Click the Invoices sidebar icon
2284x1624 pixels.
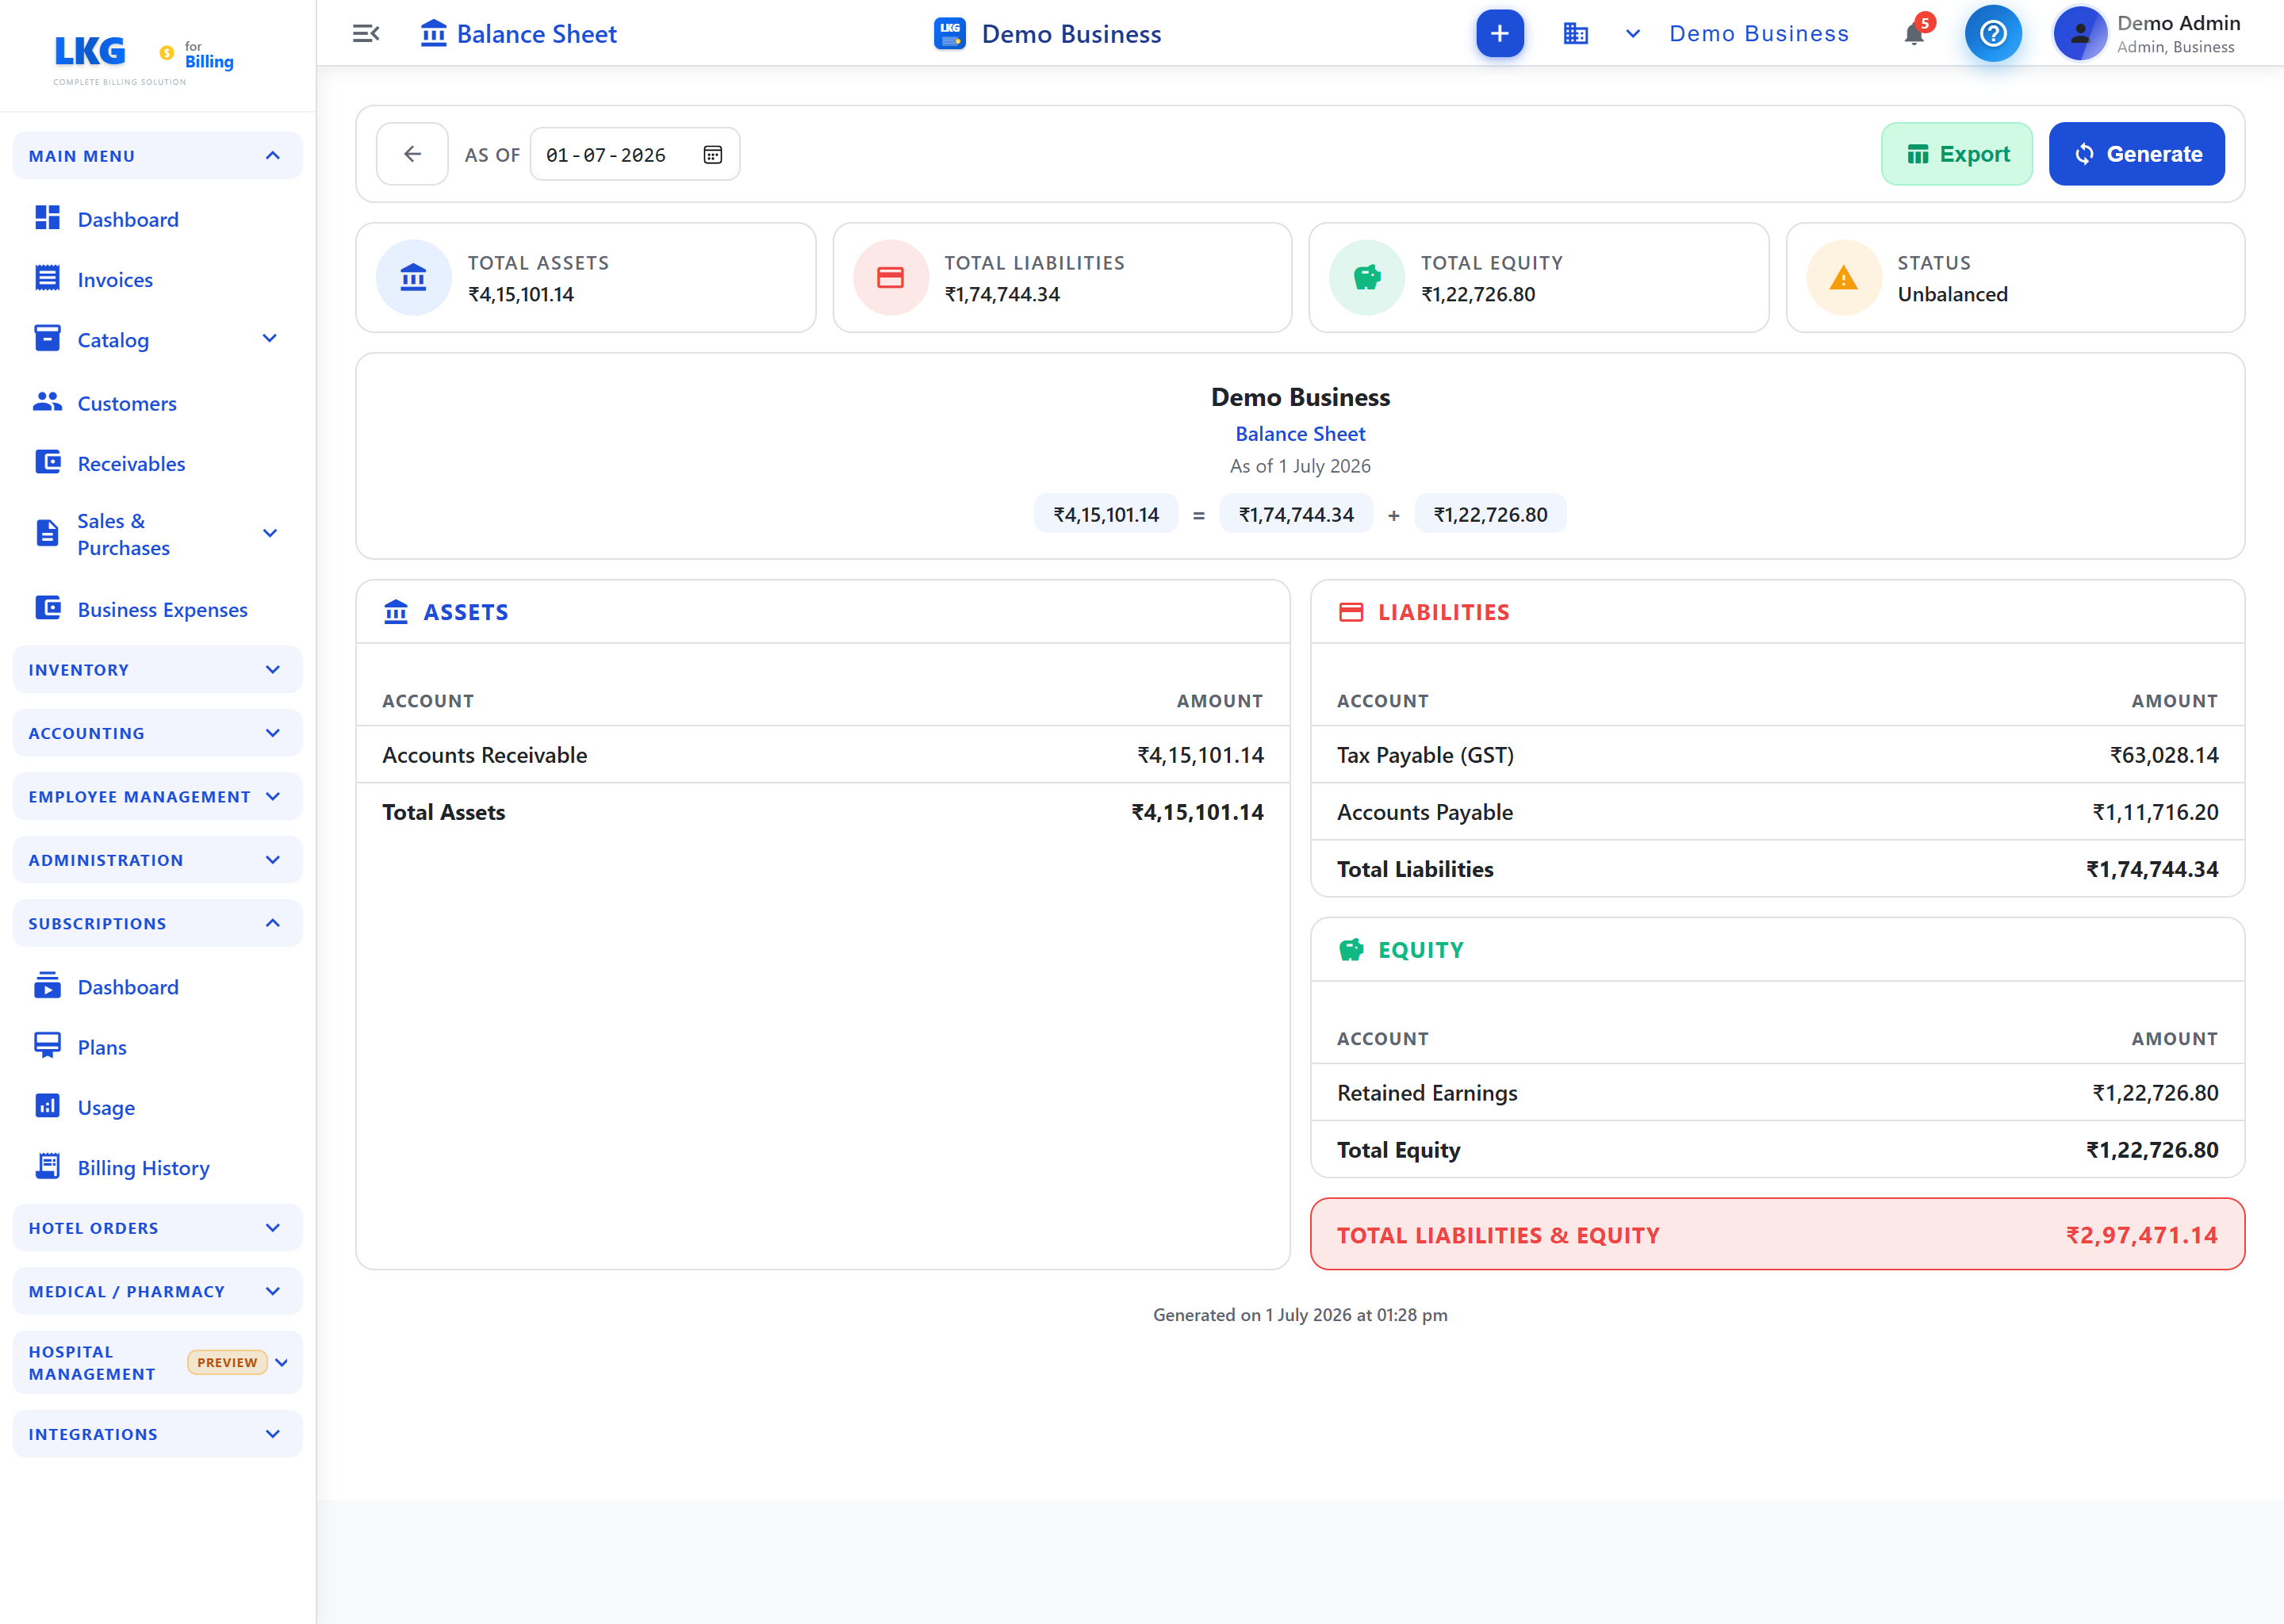pyautogui.click(x=47, y=278)
